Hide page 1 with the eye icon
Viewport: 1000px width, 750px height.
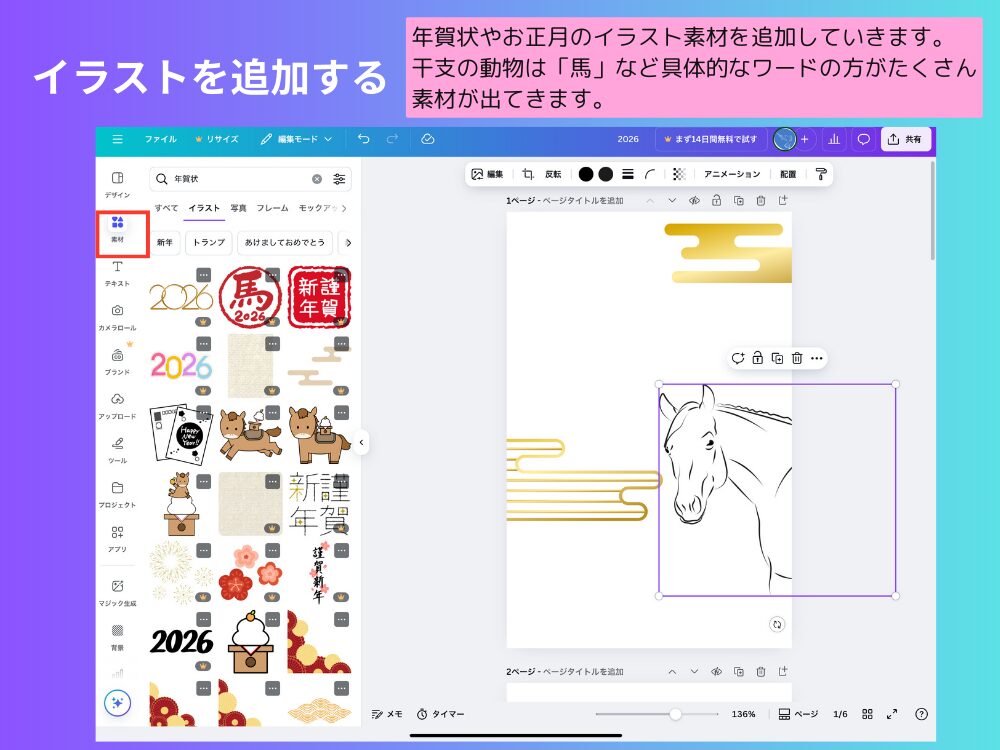(x=694, y=200)
